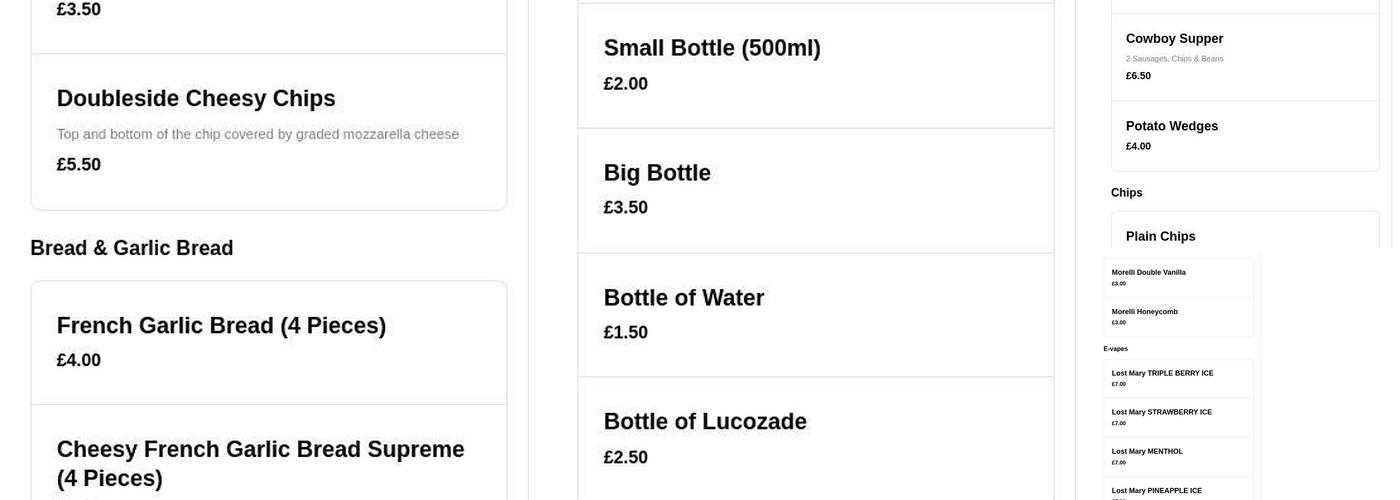Pick the Morelli Honeycomb item
The height and width of the screenshot is (500, 1400).
(1178, 316)
